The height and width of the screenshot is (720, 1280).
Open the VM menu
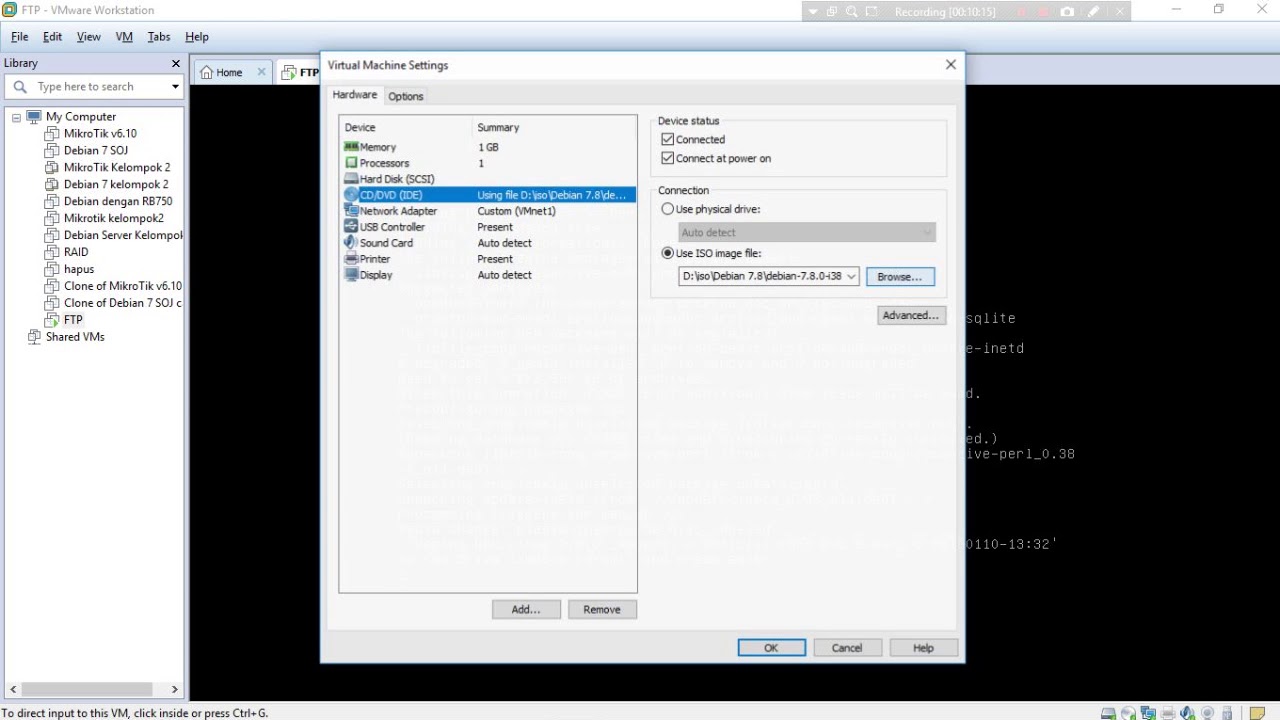pos(124,37)
